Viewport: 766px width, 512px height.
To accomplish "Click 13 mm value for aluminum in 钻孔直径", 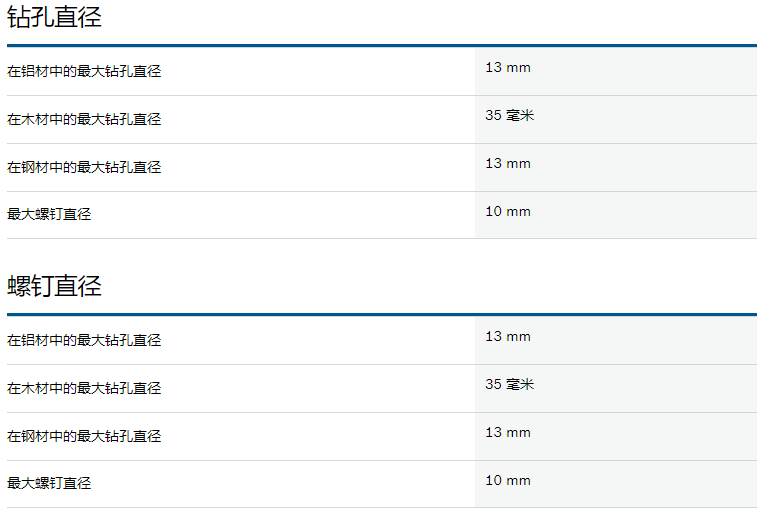I will tap(508, 67).
